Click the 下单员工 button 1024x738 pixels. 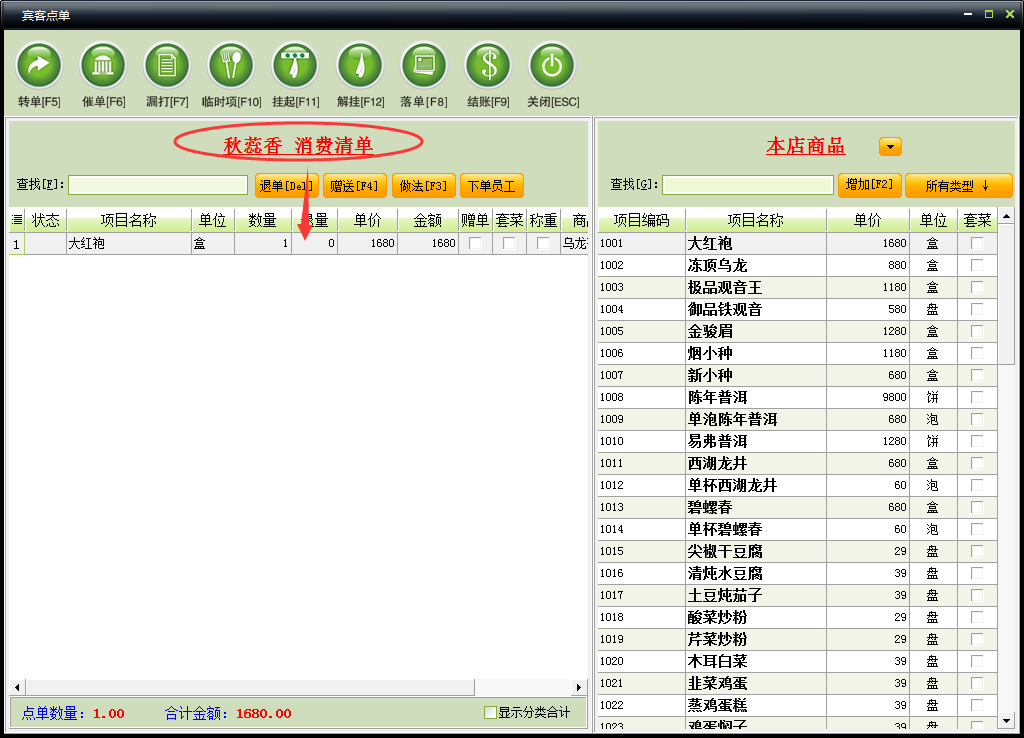click(x=492, y=186)
